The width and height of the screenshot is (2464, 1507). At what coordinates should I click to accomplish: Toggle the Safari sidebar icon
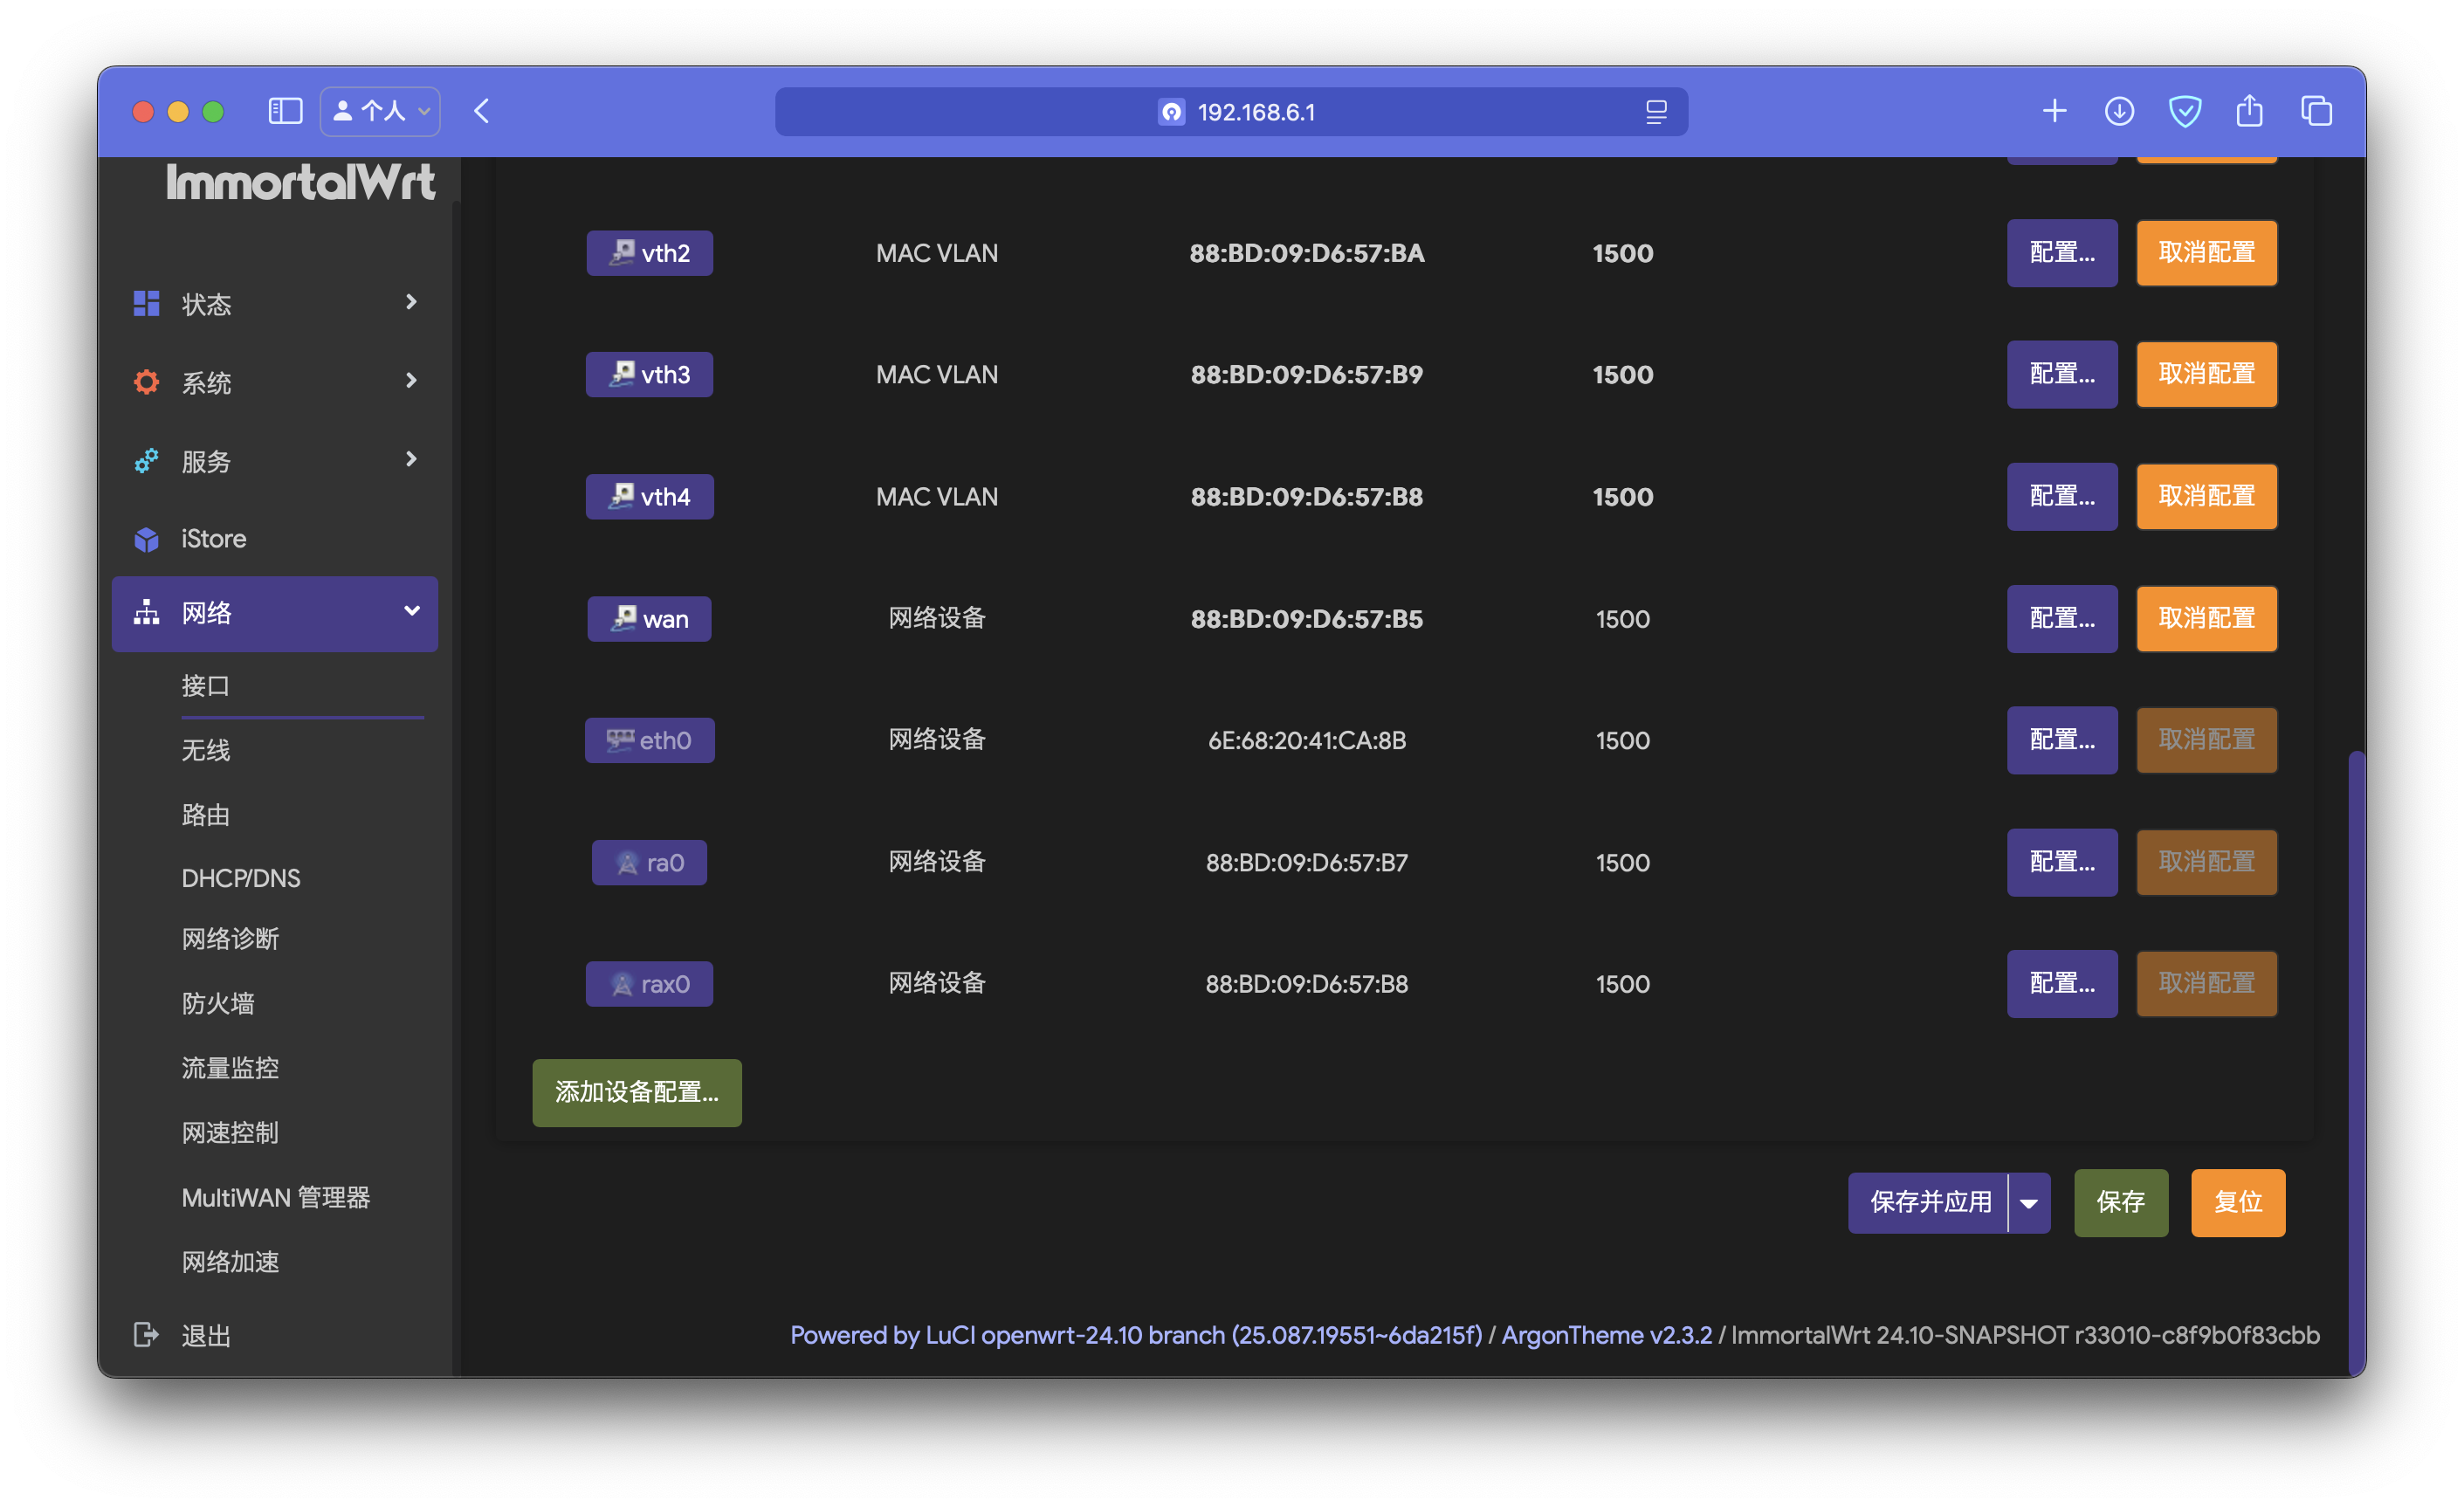tap(285, 111)
